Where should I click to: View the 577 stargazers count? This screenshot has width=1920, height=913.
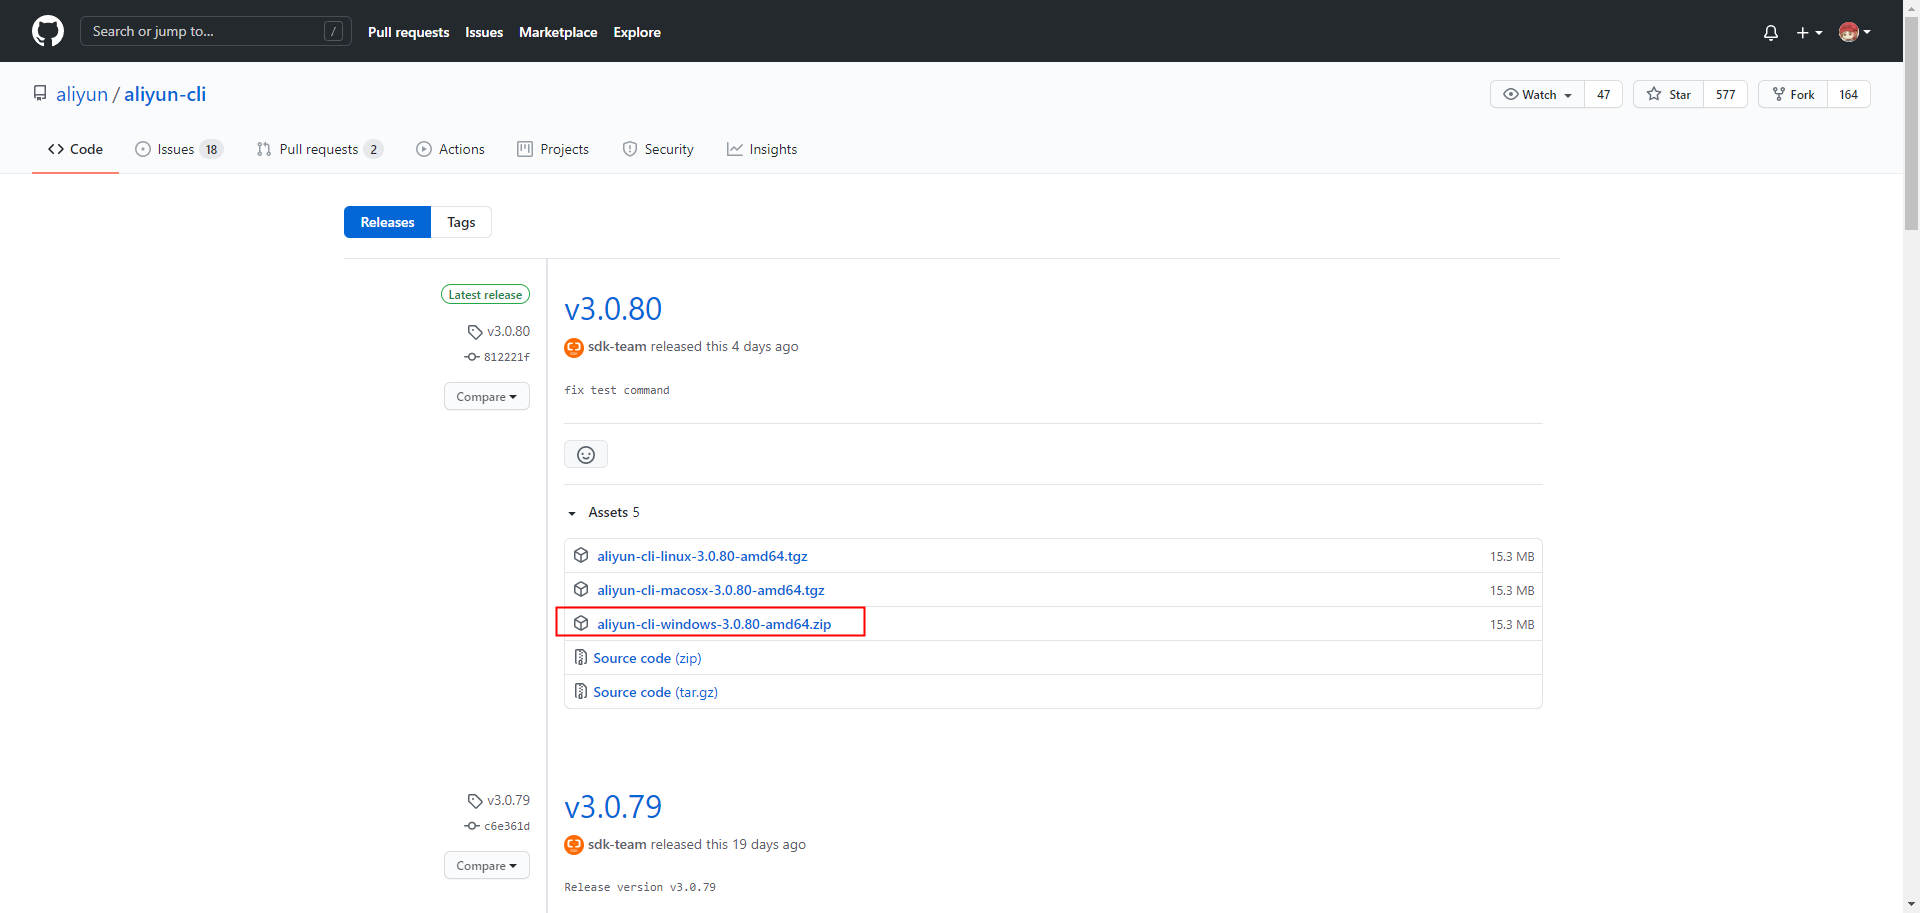(1725, 94)
